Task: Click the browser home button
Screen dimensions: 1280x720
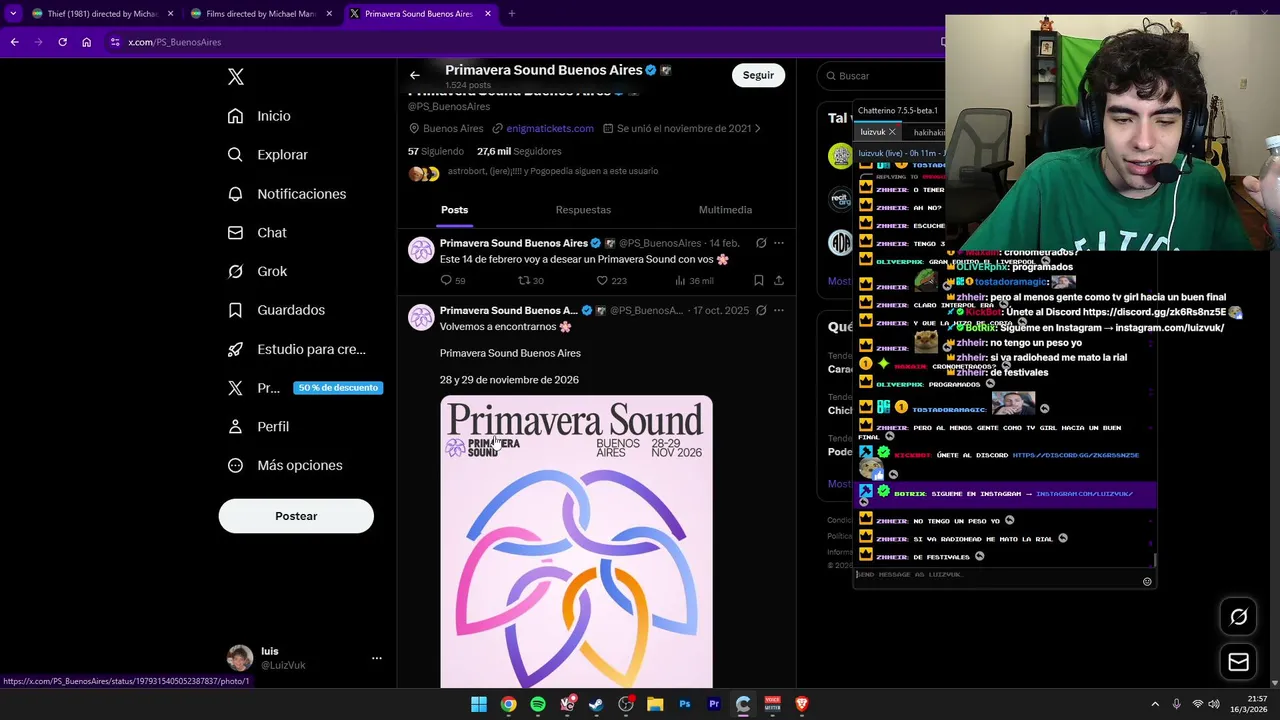Action: pyautogui.click(x=87, y=42)
